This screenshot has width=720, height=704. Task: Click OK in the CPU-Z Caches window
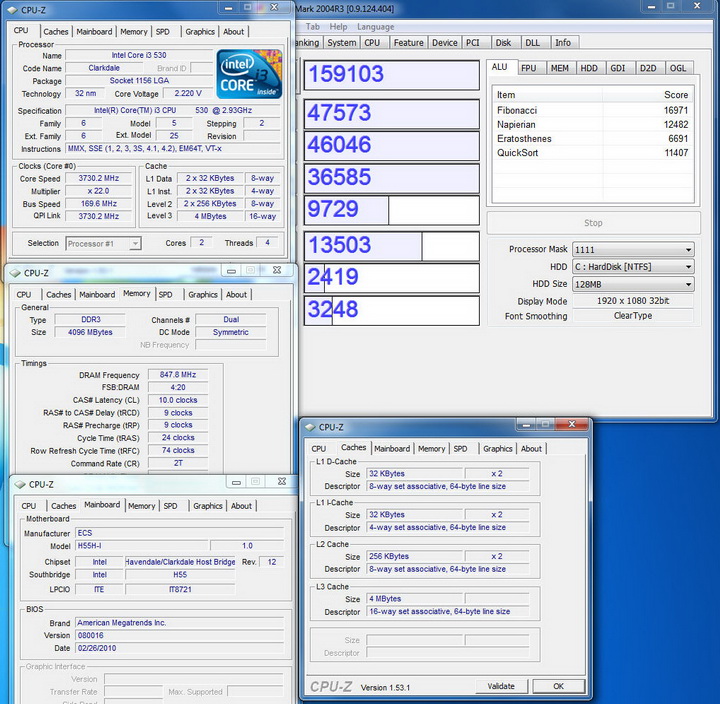[x=558, y=686]
